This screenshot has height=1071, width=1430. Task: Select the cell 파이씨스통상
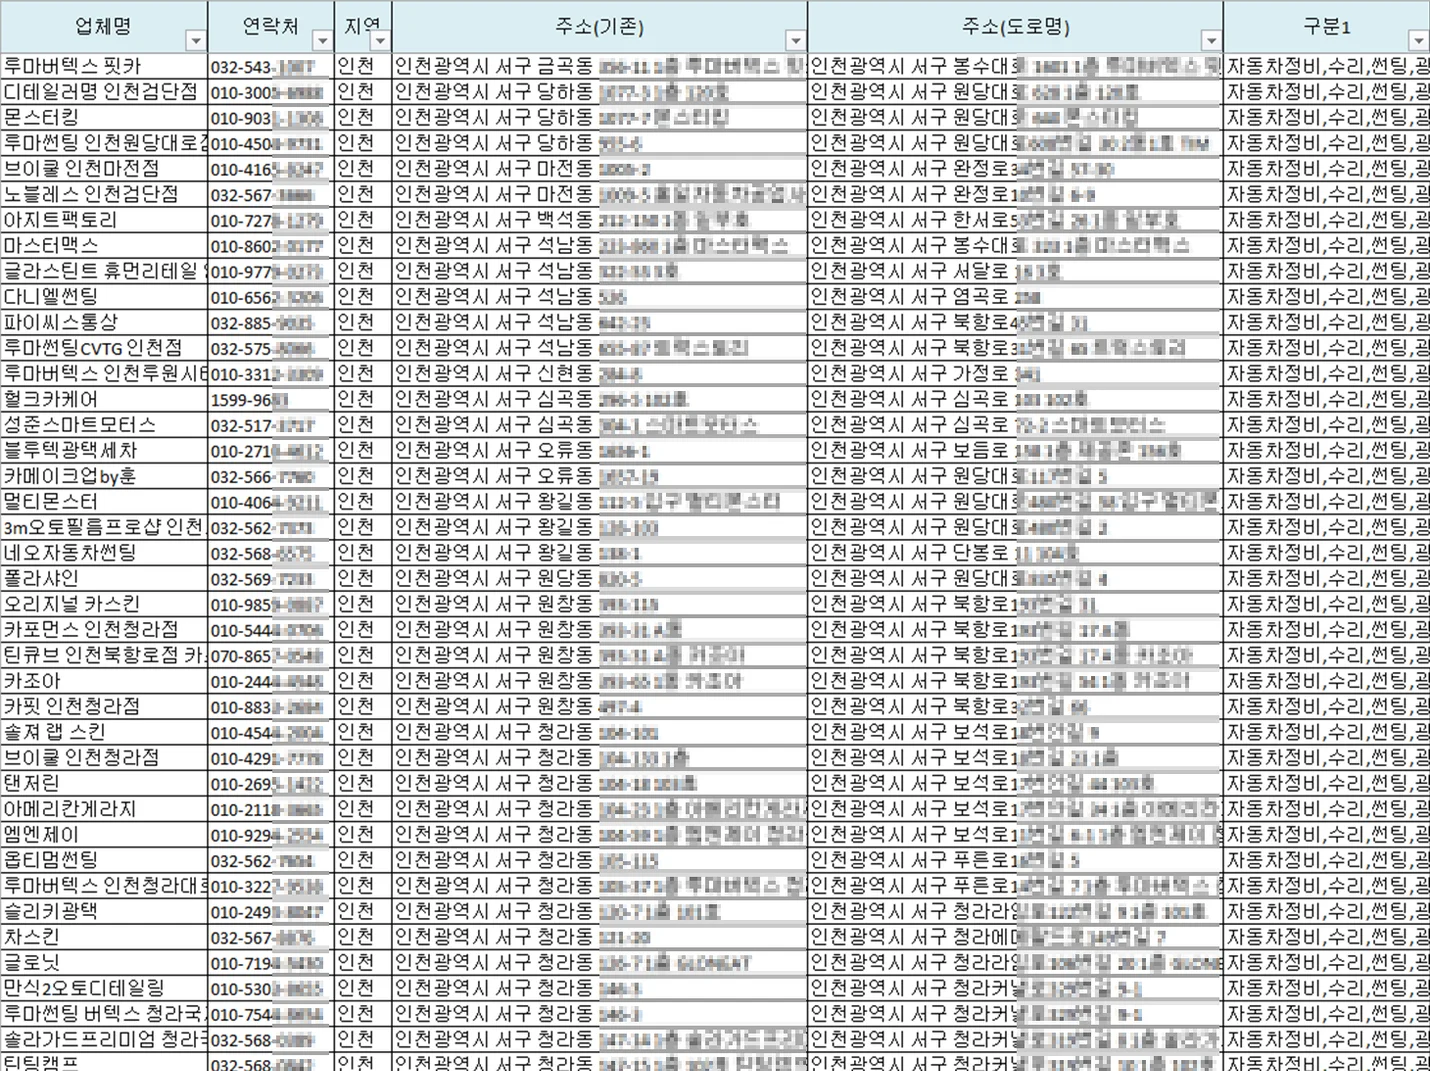[104, 322]
